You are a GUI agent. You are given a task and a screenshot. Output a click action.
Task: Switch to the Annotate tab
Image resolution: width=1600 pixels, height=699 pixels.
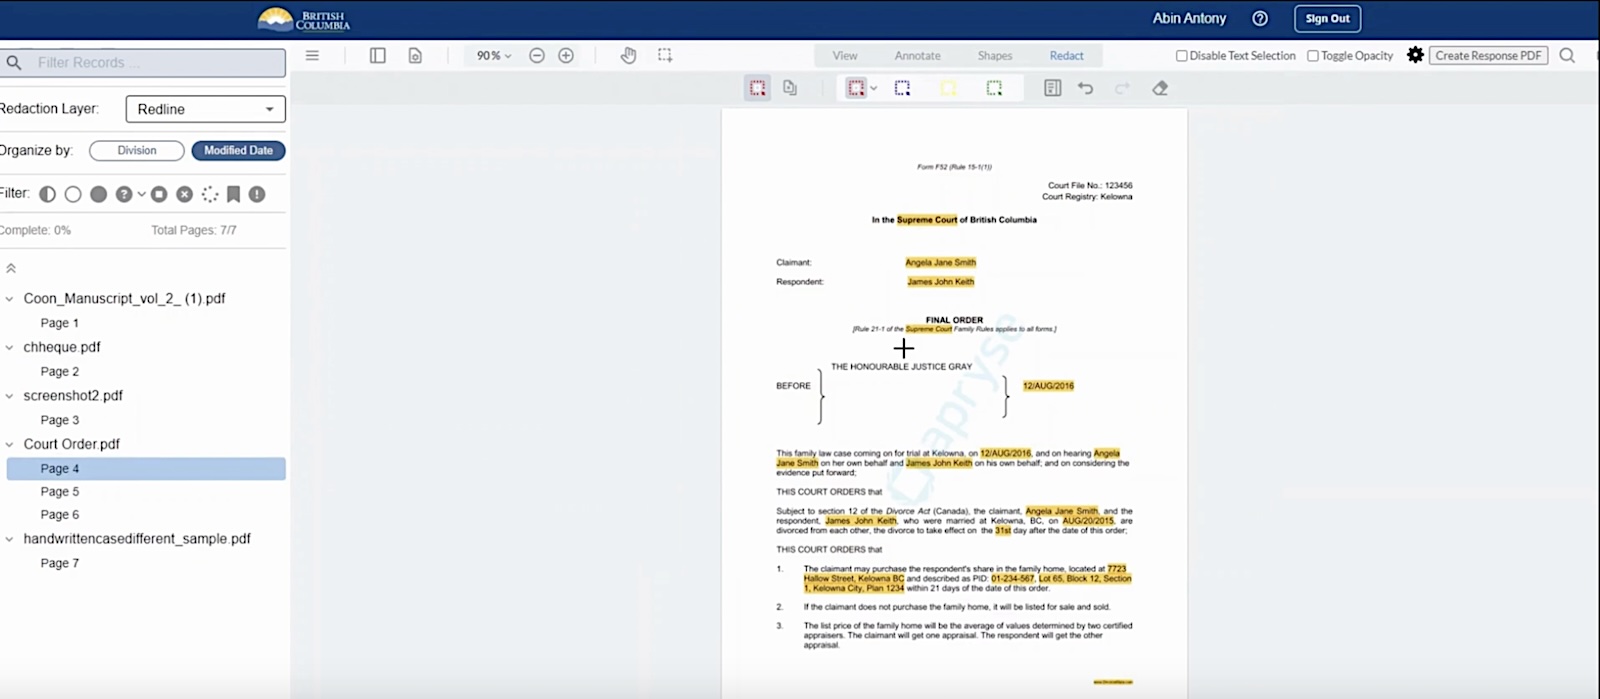coord(917,56)
